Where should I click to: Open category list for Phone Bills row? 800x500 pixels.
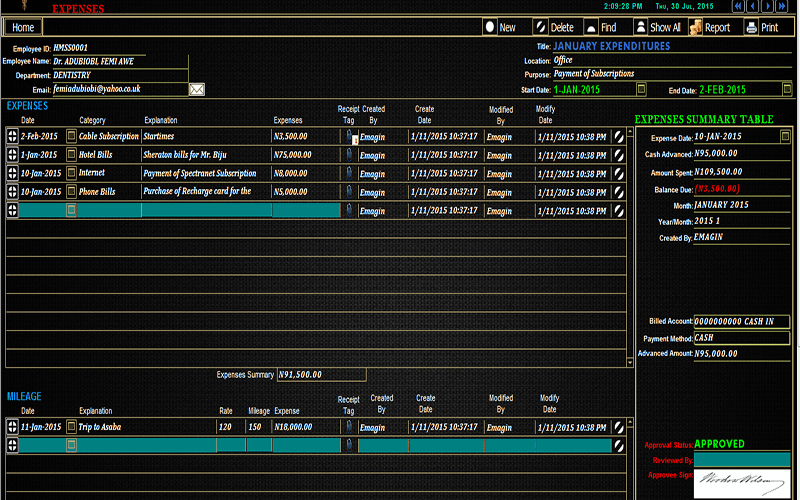[x=71, y=192]
